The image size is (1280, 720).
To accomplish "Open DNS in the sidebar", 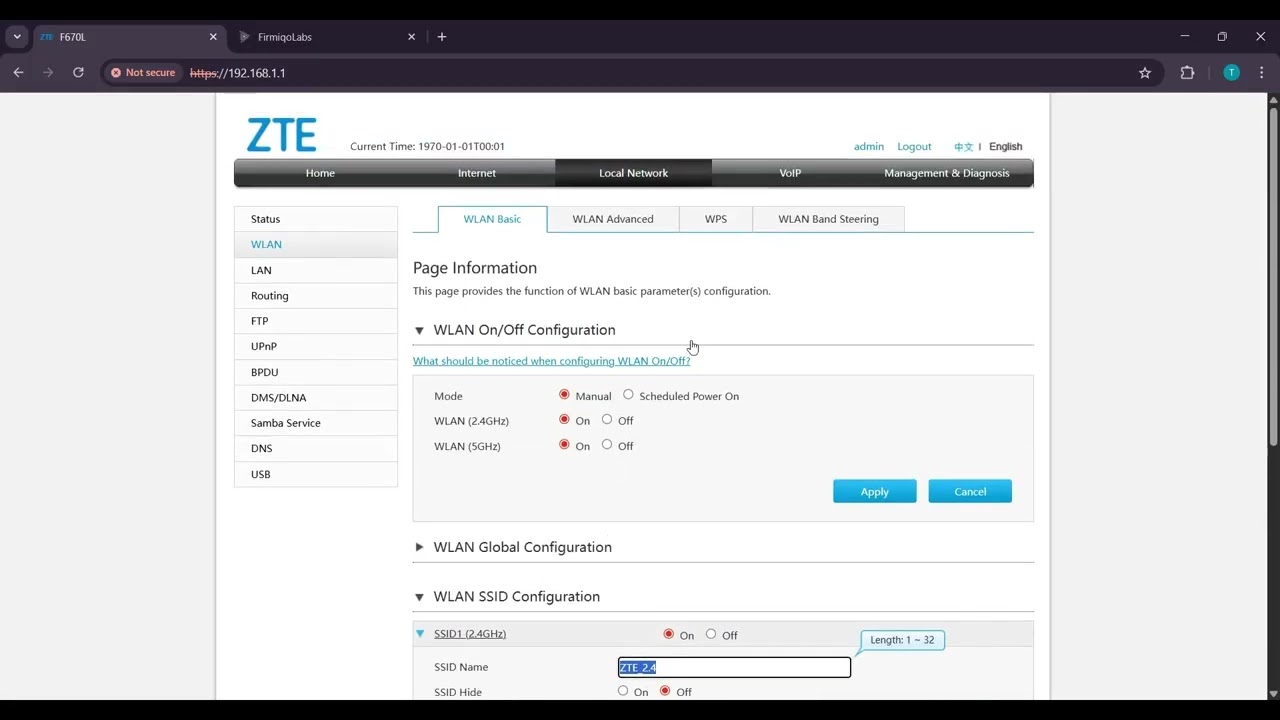I will click(316, 448).
